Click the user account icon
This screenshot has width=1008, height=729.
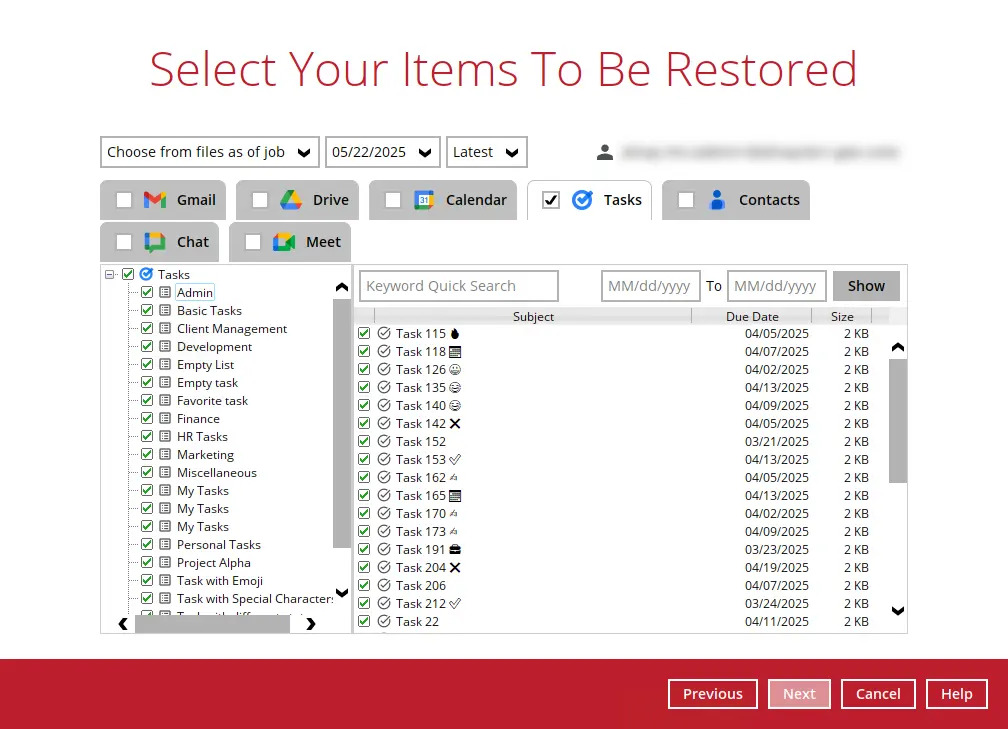coord(605,152)
